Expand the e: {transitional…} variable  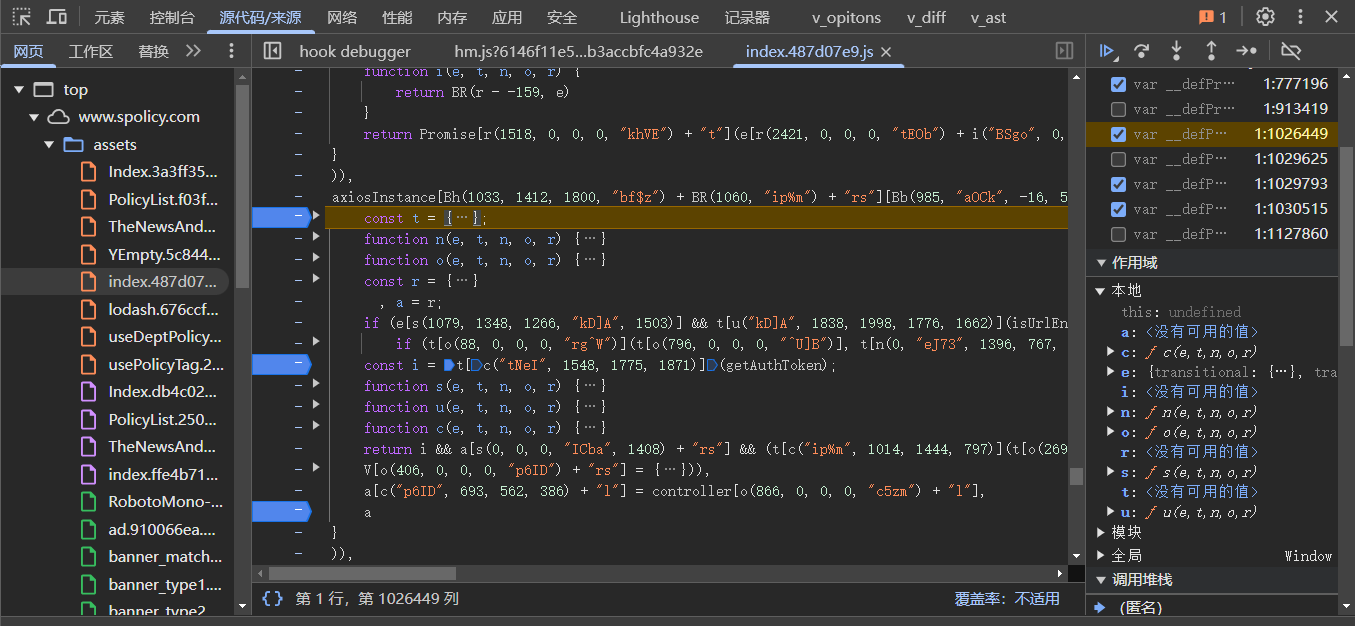[1110, 372]
